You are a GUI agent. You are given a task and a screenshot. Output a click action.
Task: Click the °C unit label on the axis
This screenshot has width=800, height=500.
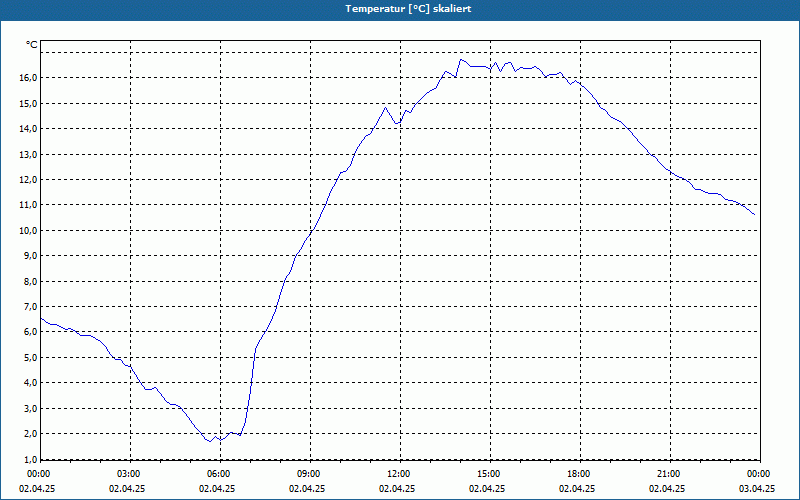pyautogui.click(x=32, y=45)
